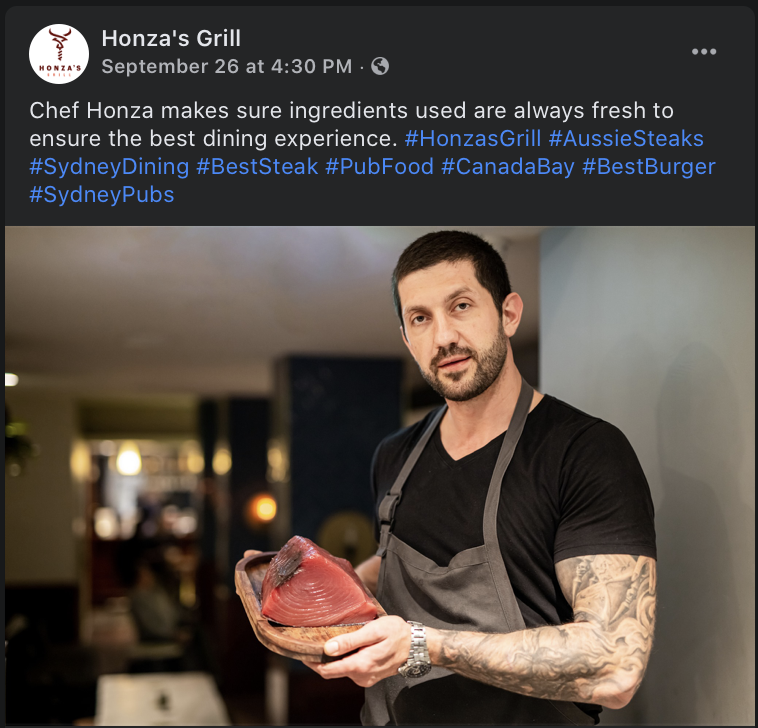Open the three-dot post options menu
This screenshot has height=728, width=758.
coord(703,52)
